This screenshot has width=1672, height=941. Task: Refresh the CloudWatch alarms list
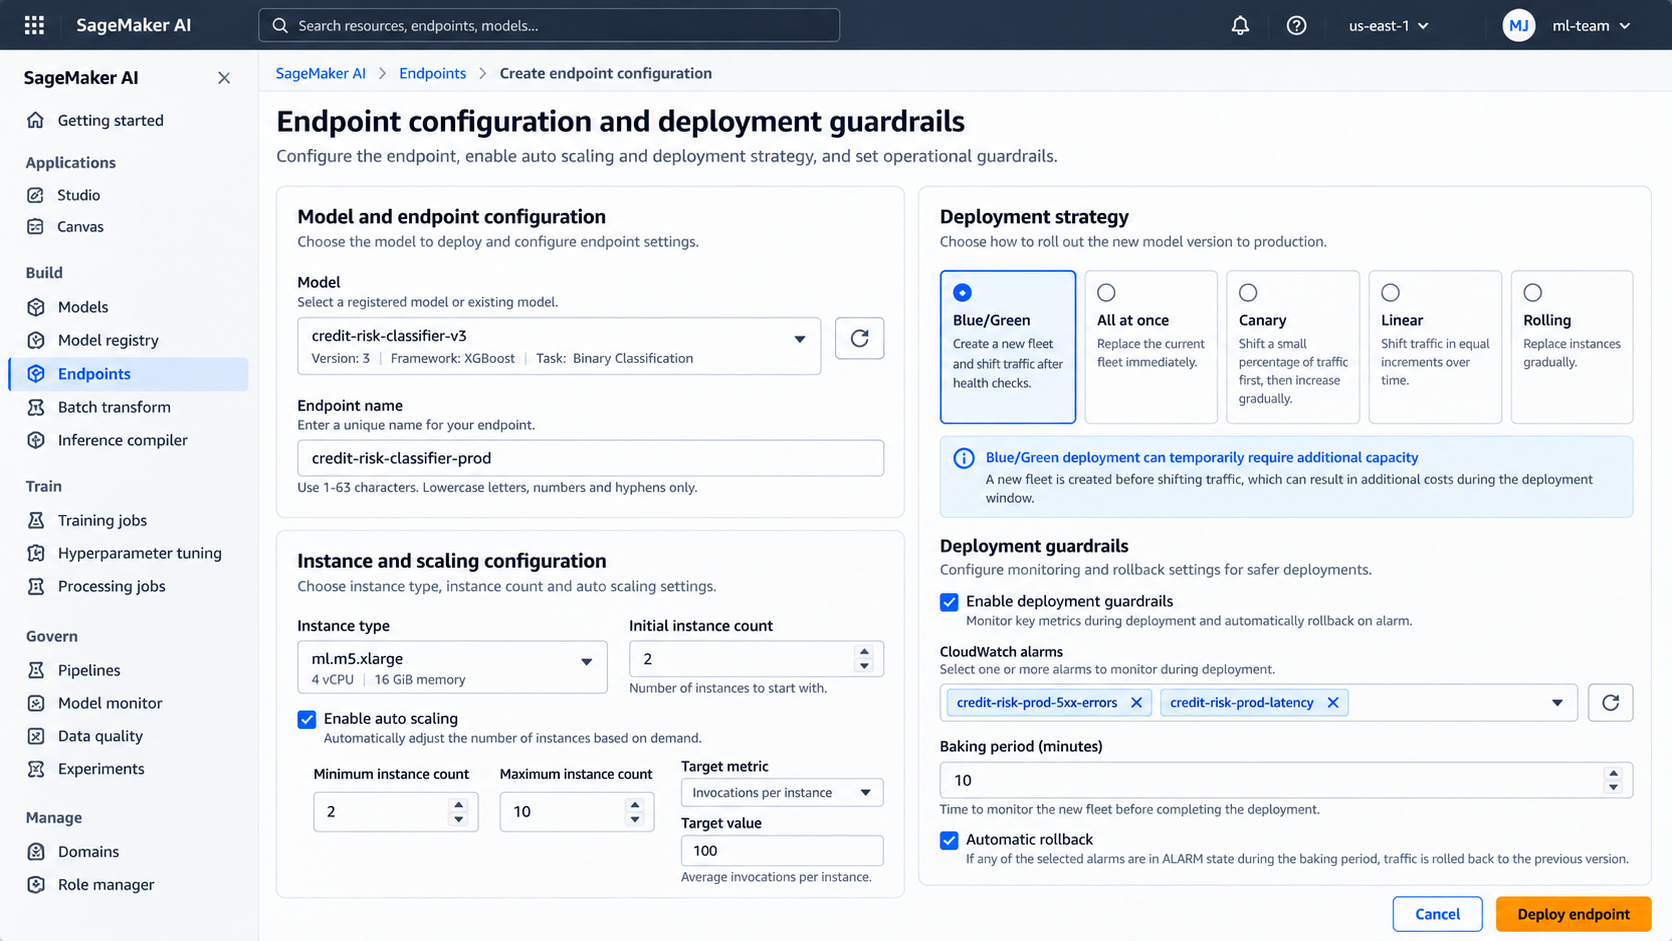pos(1610,702)
